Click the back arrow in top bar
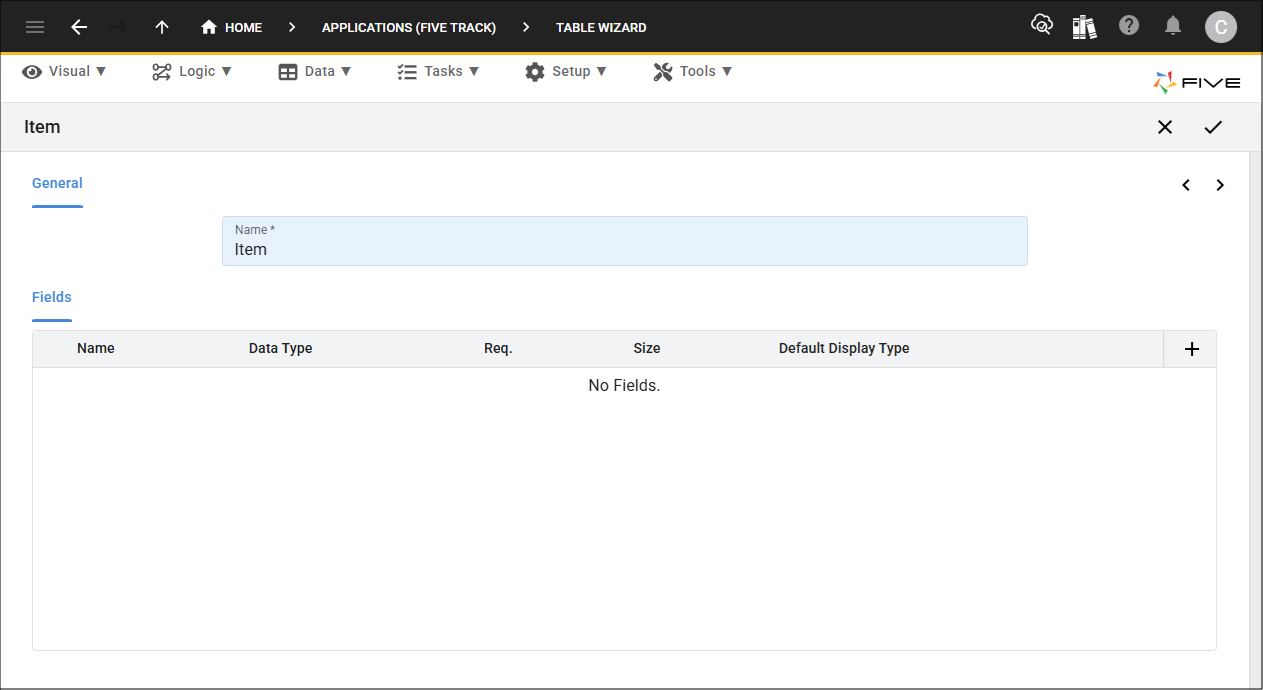This screenshot has width=1263, height=690. pyautogui.click(x=79, y=27)
